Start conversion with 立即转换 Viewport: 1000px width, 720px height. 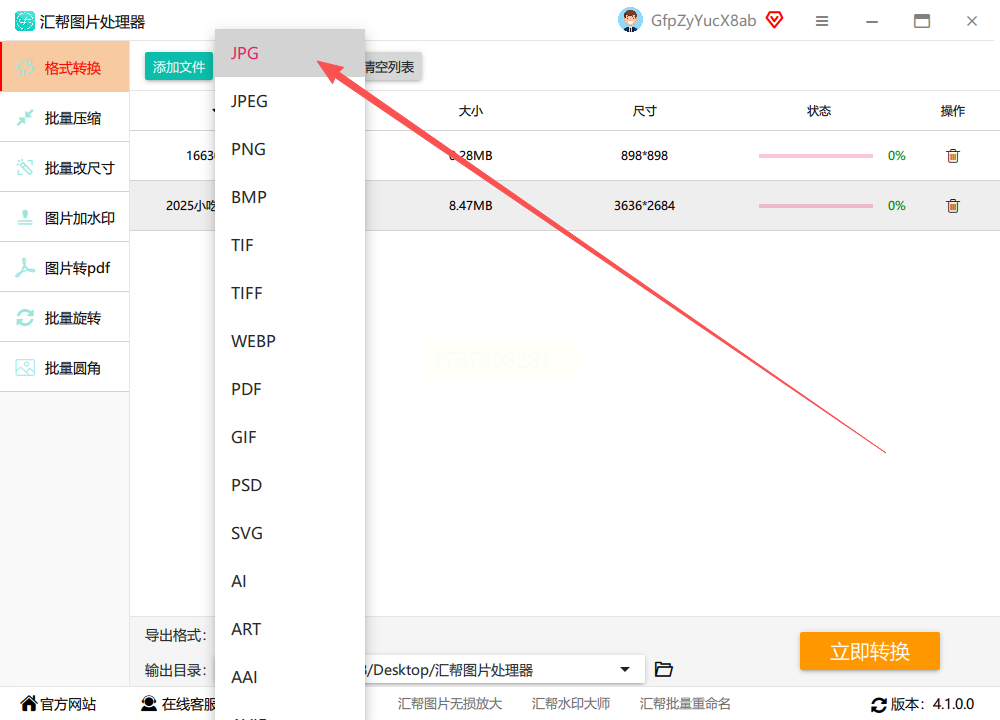pyautogui.click(x=869, y=651)
